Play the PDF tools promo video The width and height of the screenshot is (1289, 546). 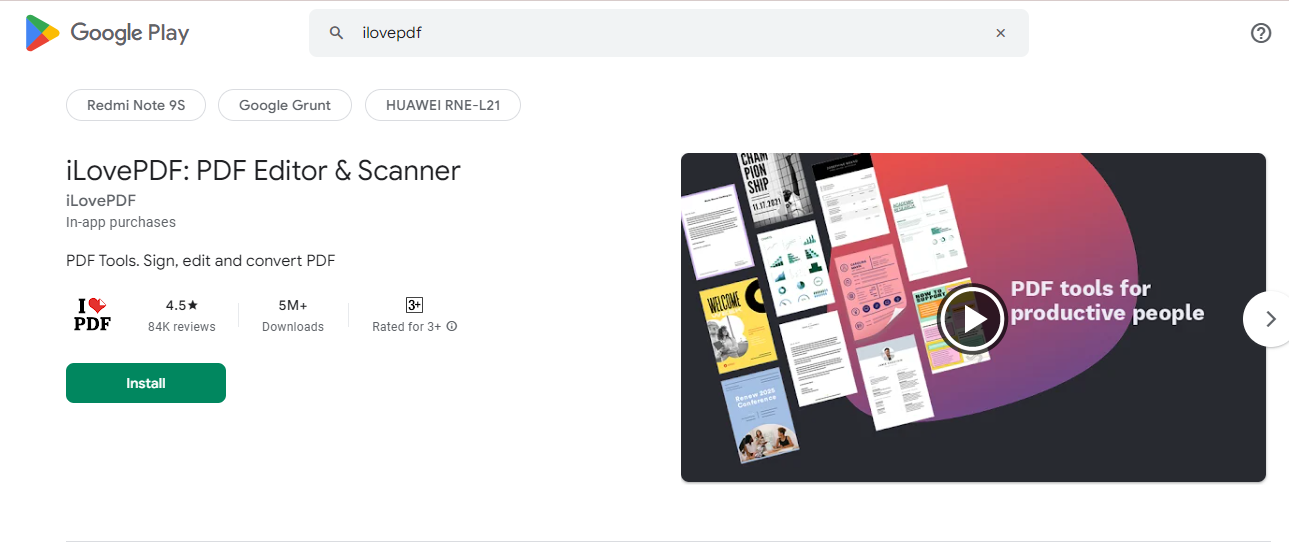point(972,318)
